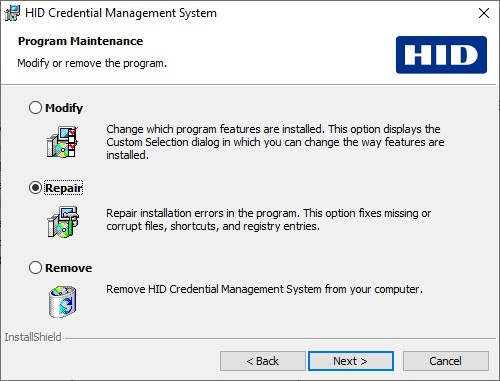Select the Repair radio button
This screenshot has height=381, width=500.
coord(35,188)
